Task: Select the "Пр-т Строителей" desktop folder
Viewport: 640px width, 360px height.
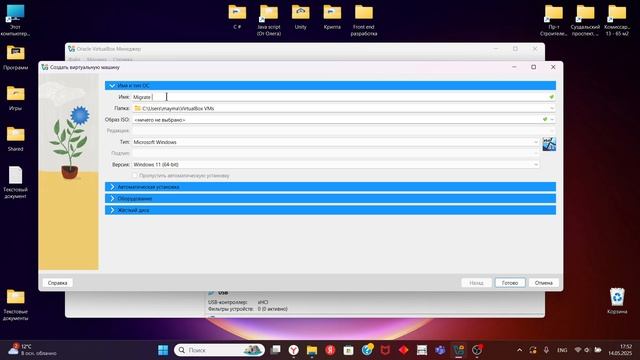Action: (553, 20)
